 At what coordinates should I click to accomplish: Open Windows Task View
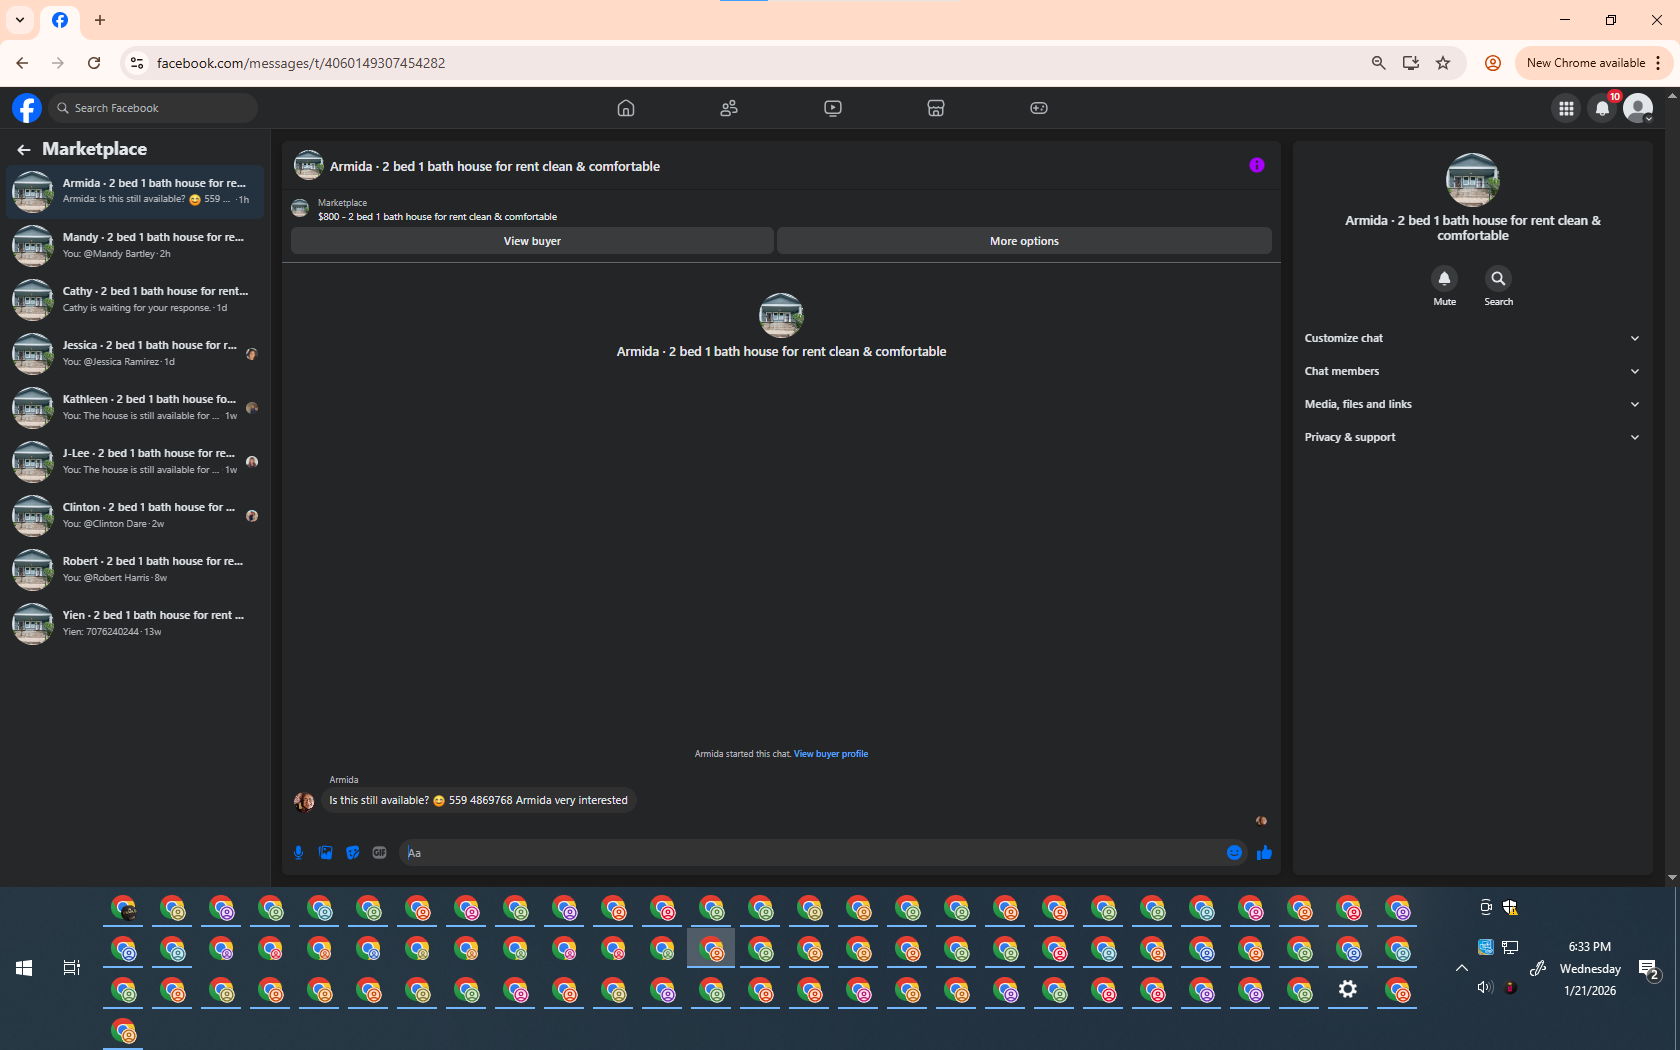71,968
